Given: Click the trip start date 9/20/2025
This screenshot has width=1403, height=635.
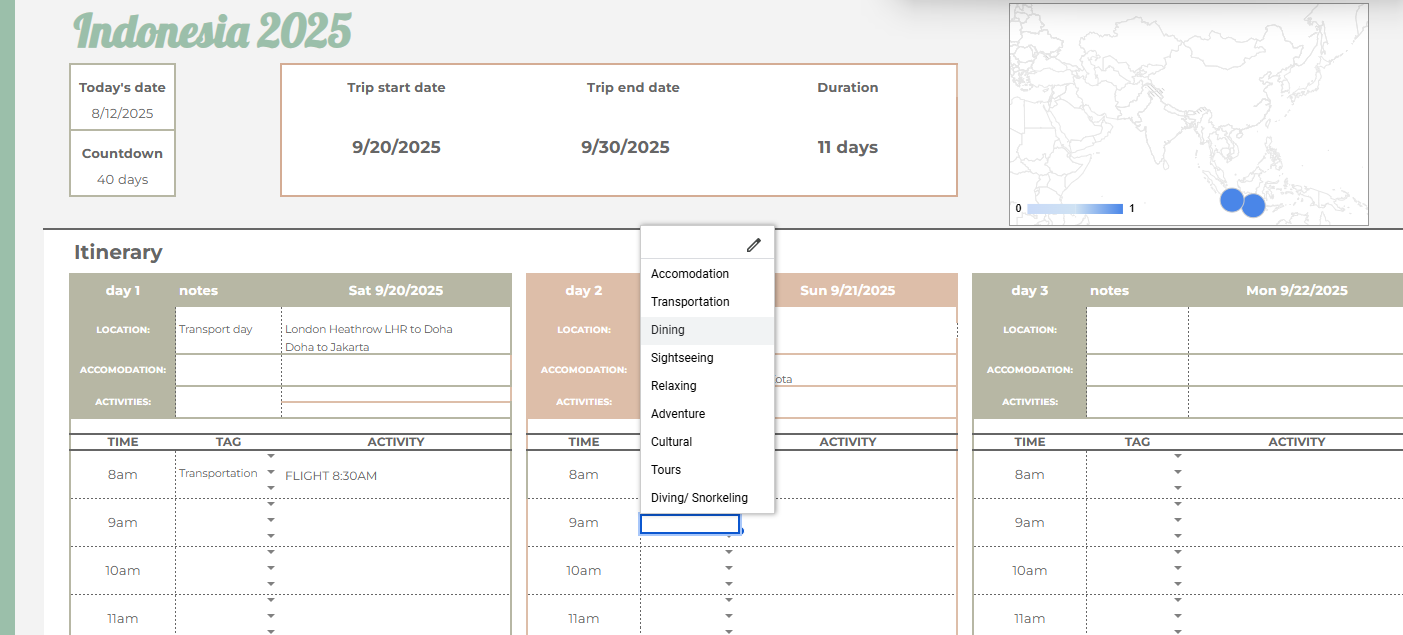Looking at the screenshot, I should (x=396, y=148).
